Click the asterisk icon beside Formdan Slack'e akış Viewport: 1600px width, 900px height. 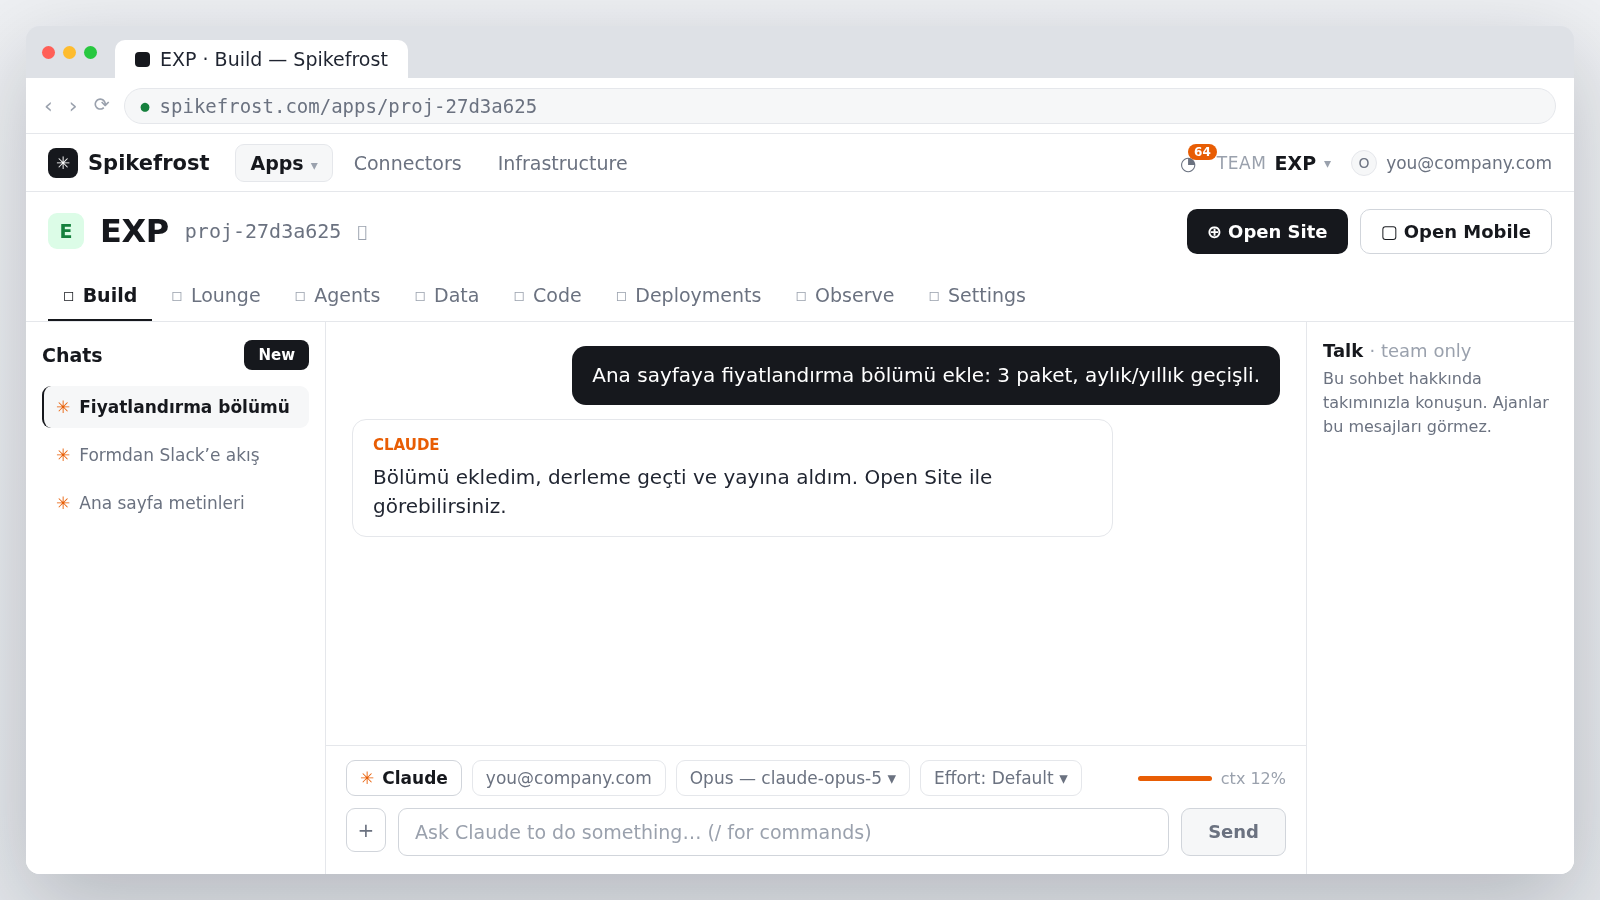(63, 455)
